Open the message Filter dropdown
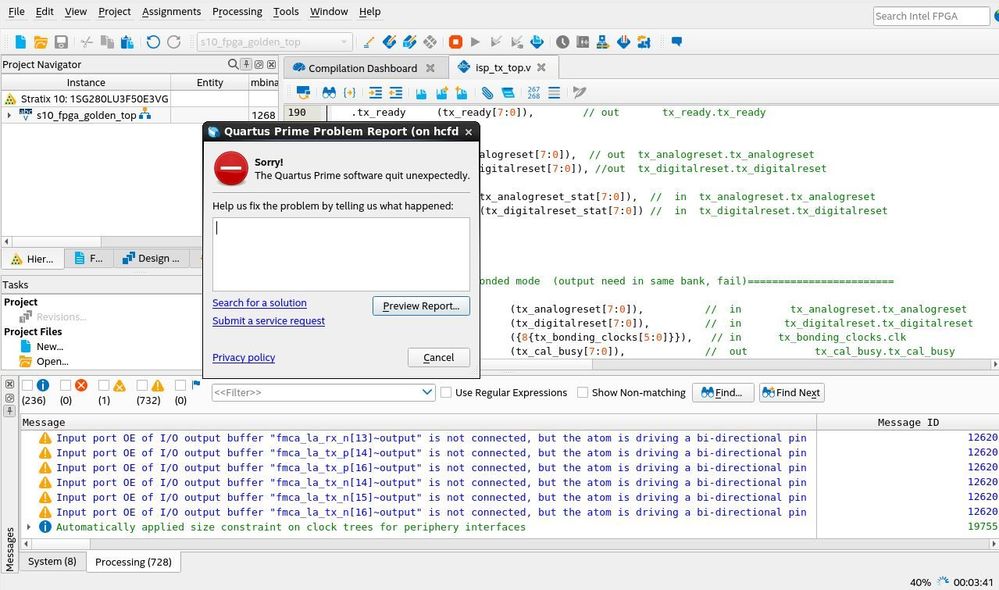The image size is (999, 590). pos(426,393)
